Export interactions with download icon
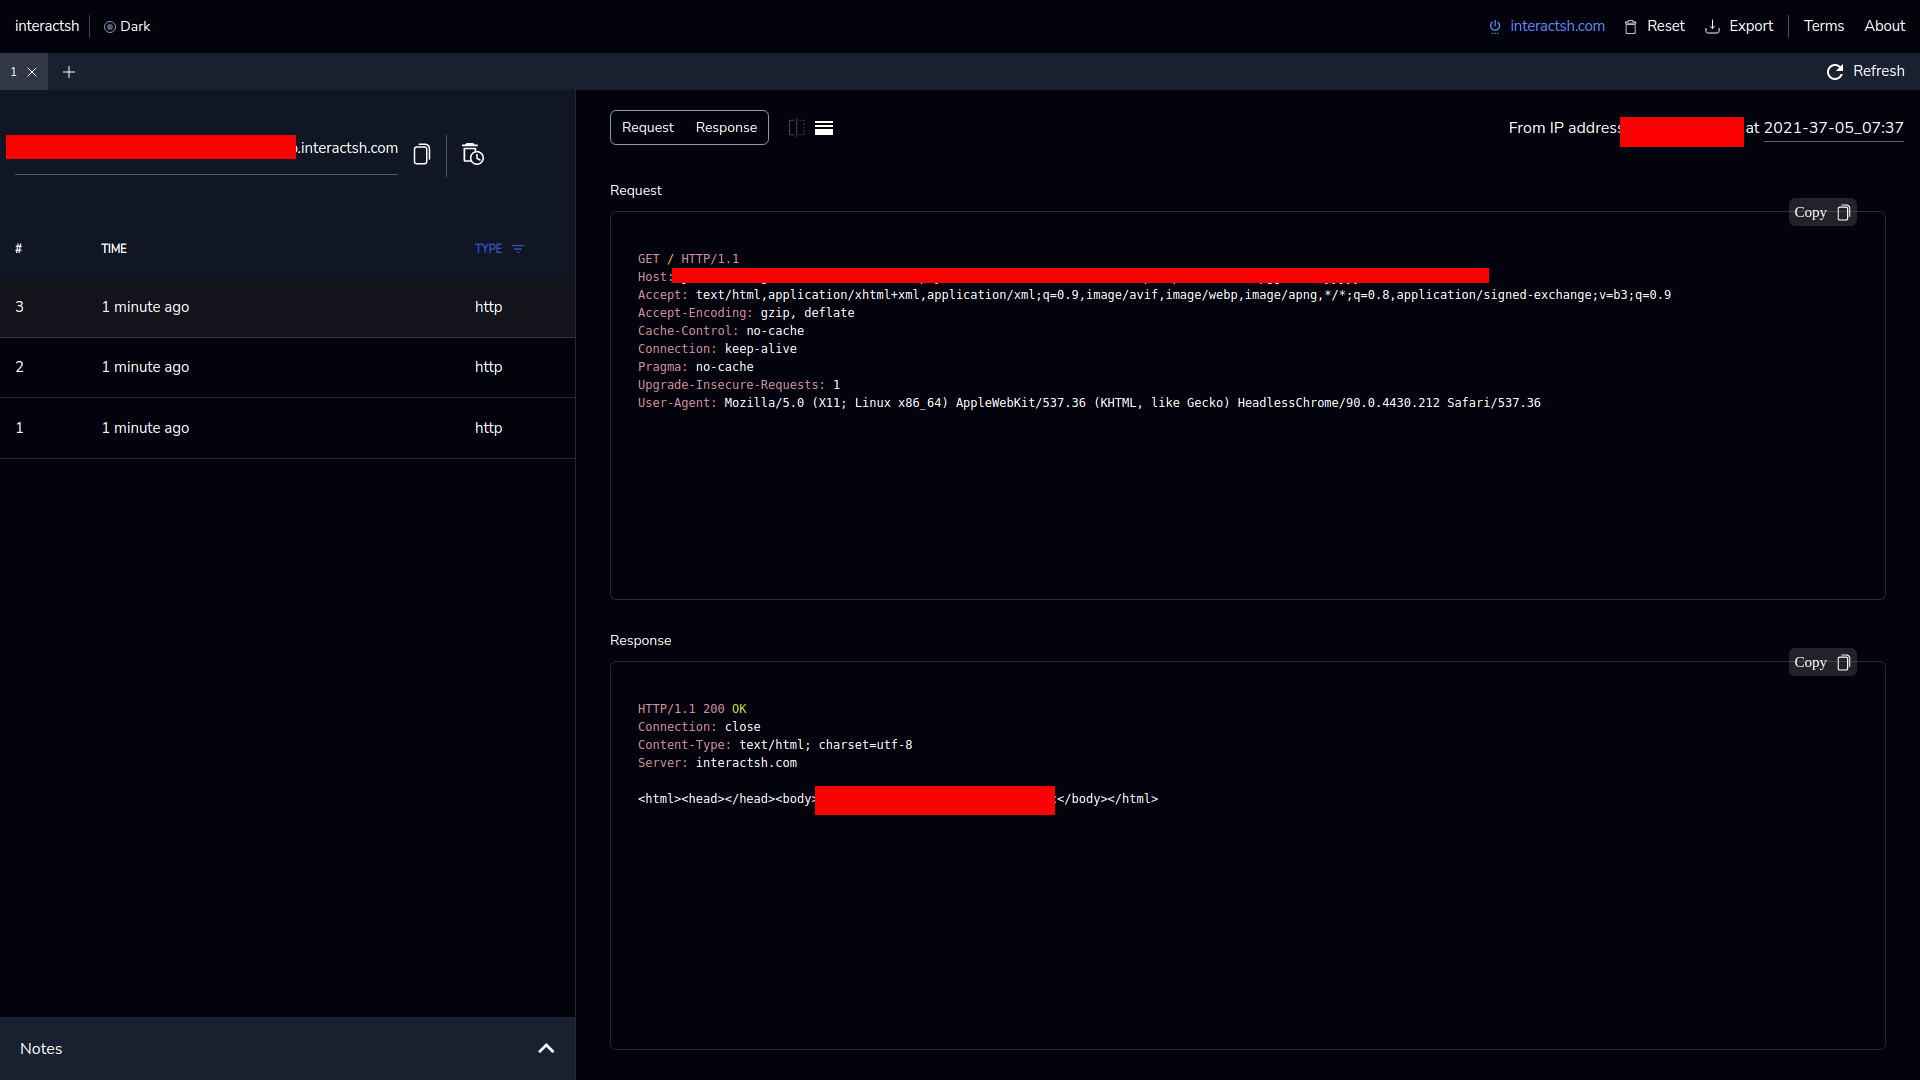This screenshot has width=1920, height=1080. (x=1712, y=27)
